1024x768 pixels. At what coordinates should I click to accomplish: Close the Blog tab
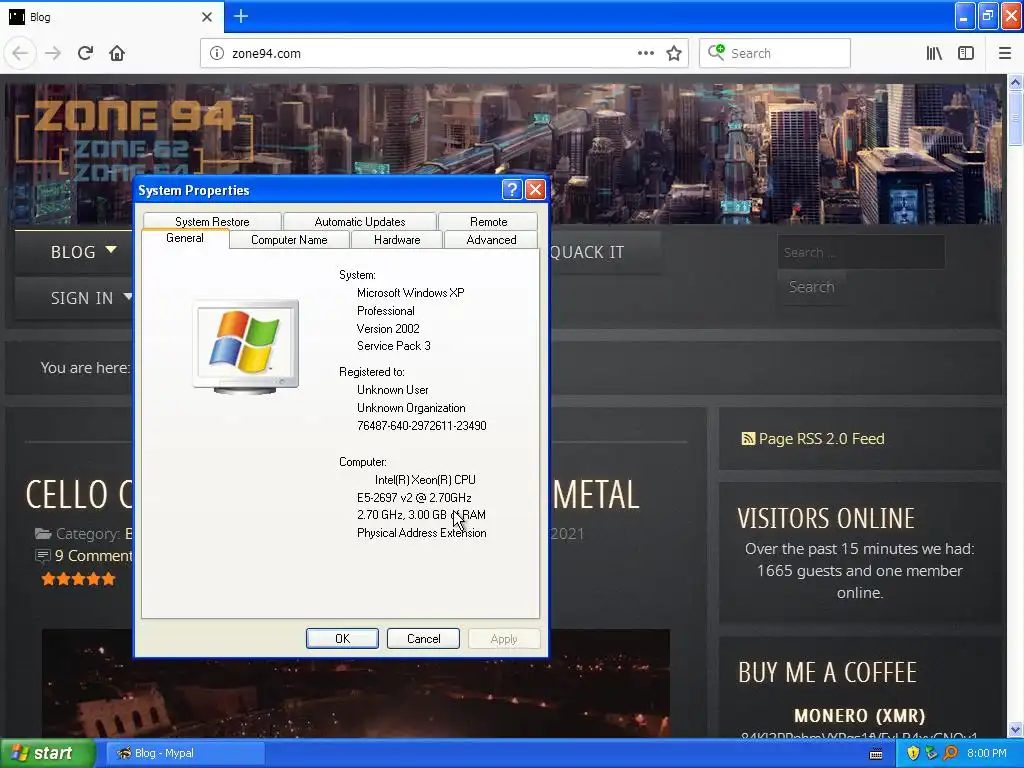point(207,17)
